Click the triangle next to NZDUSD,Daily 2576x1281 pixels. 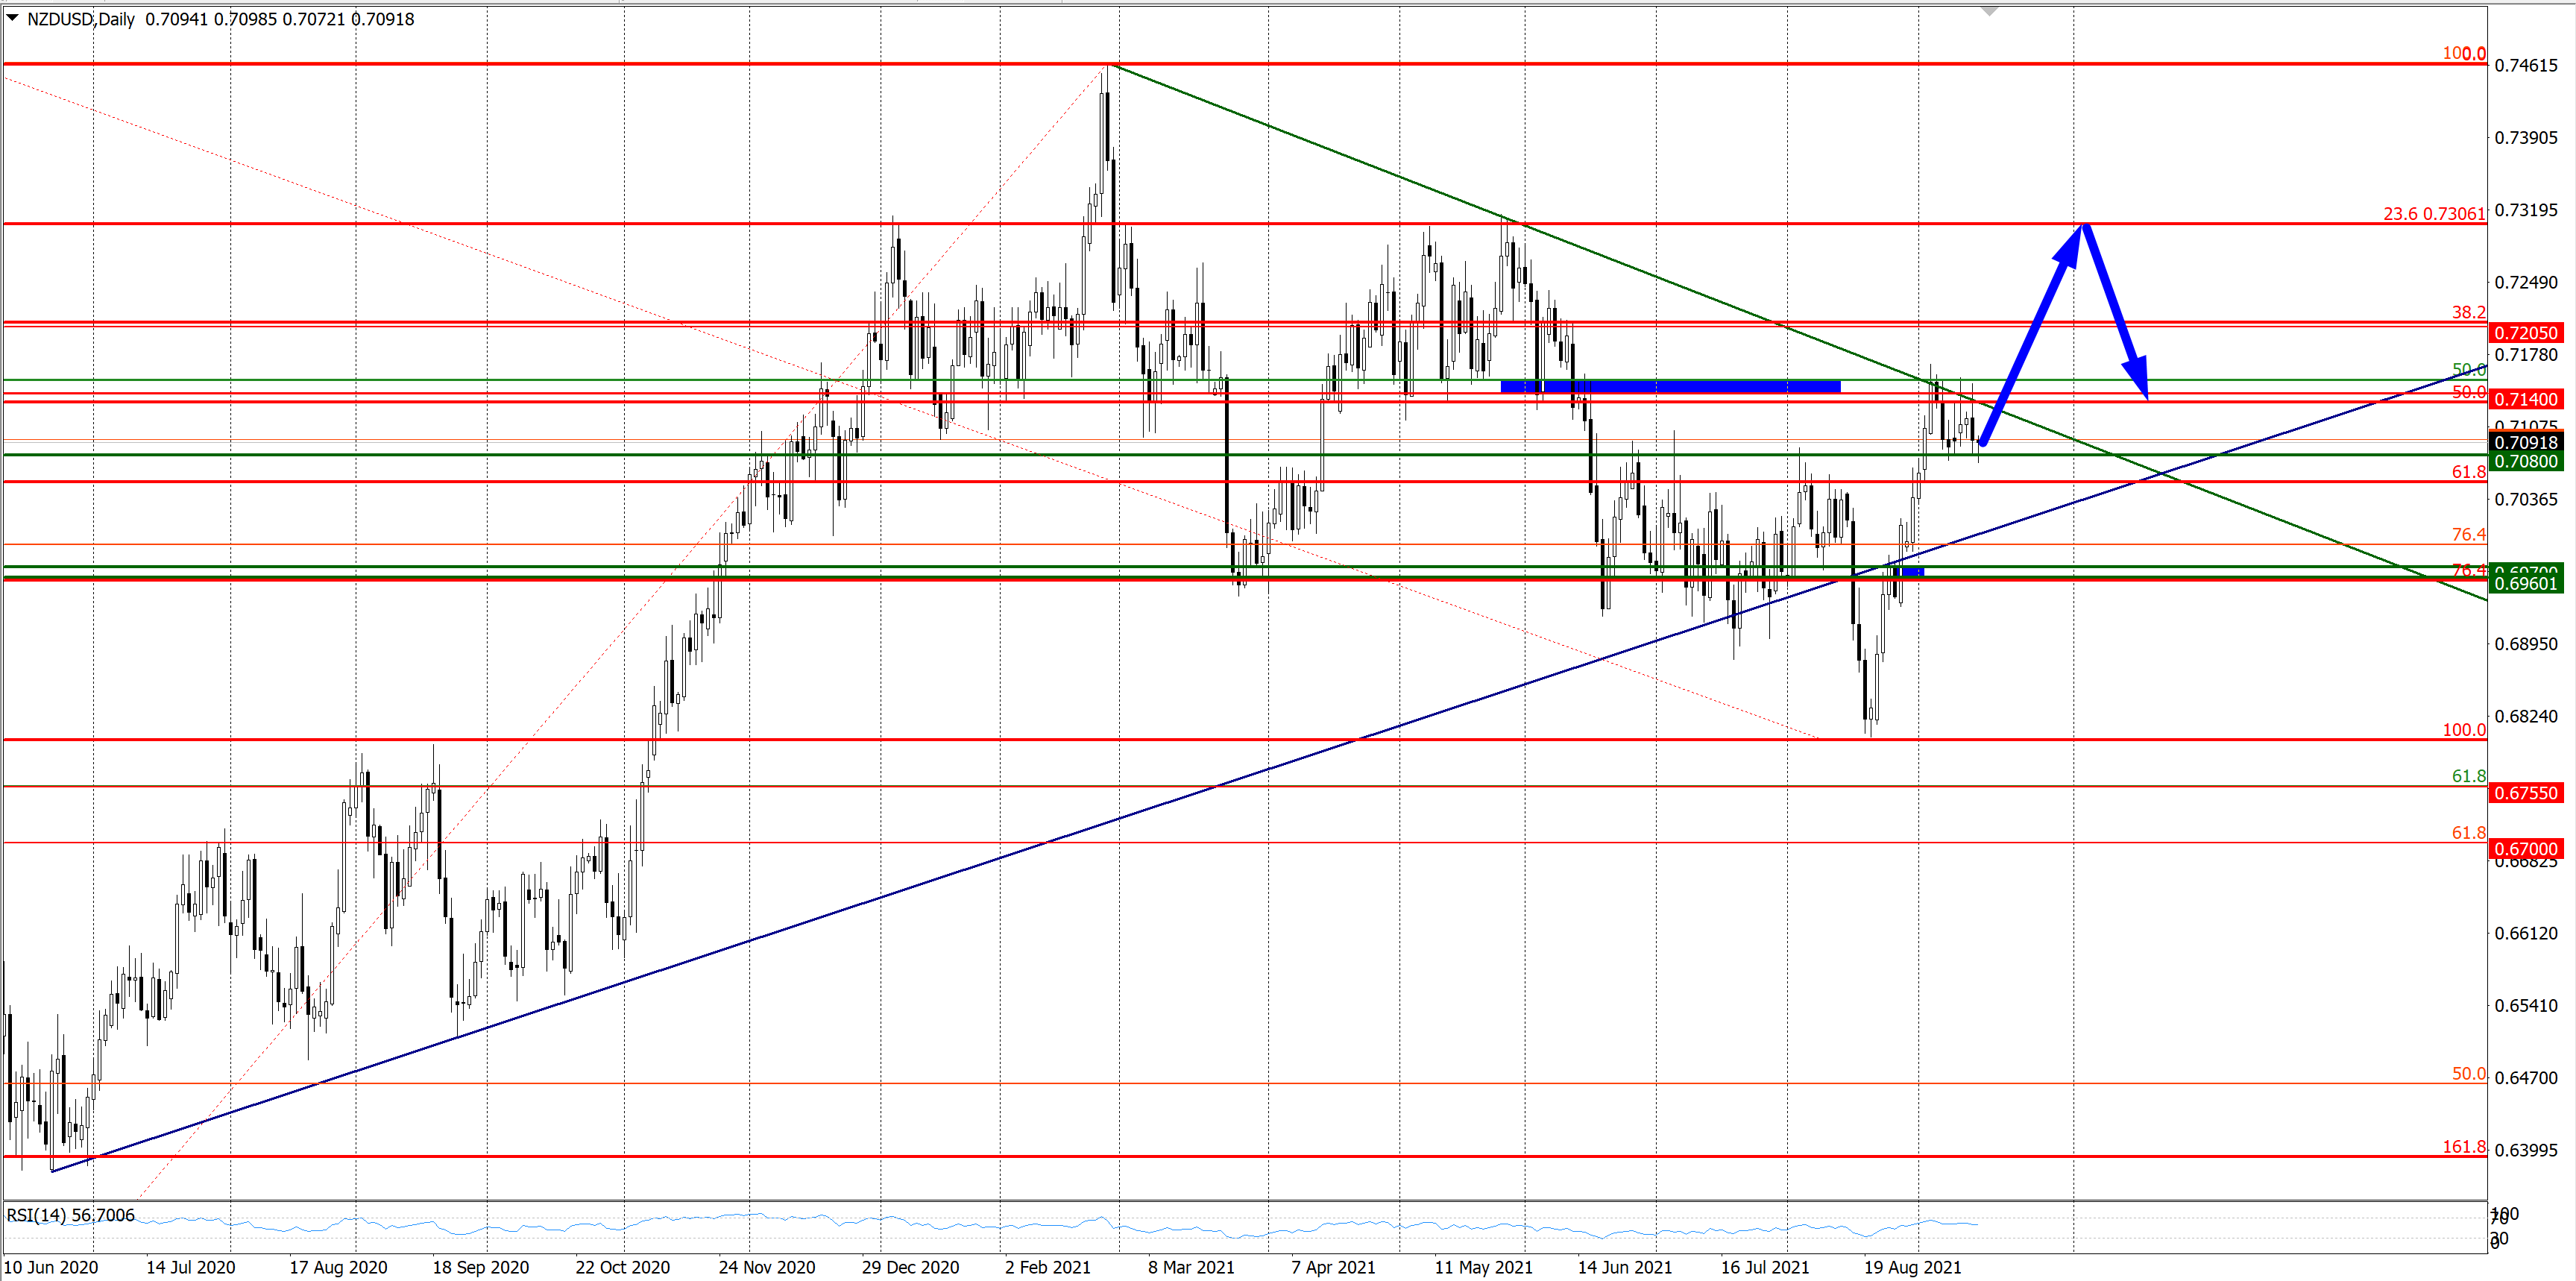point(13,18)
